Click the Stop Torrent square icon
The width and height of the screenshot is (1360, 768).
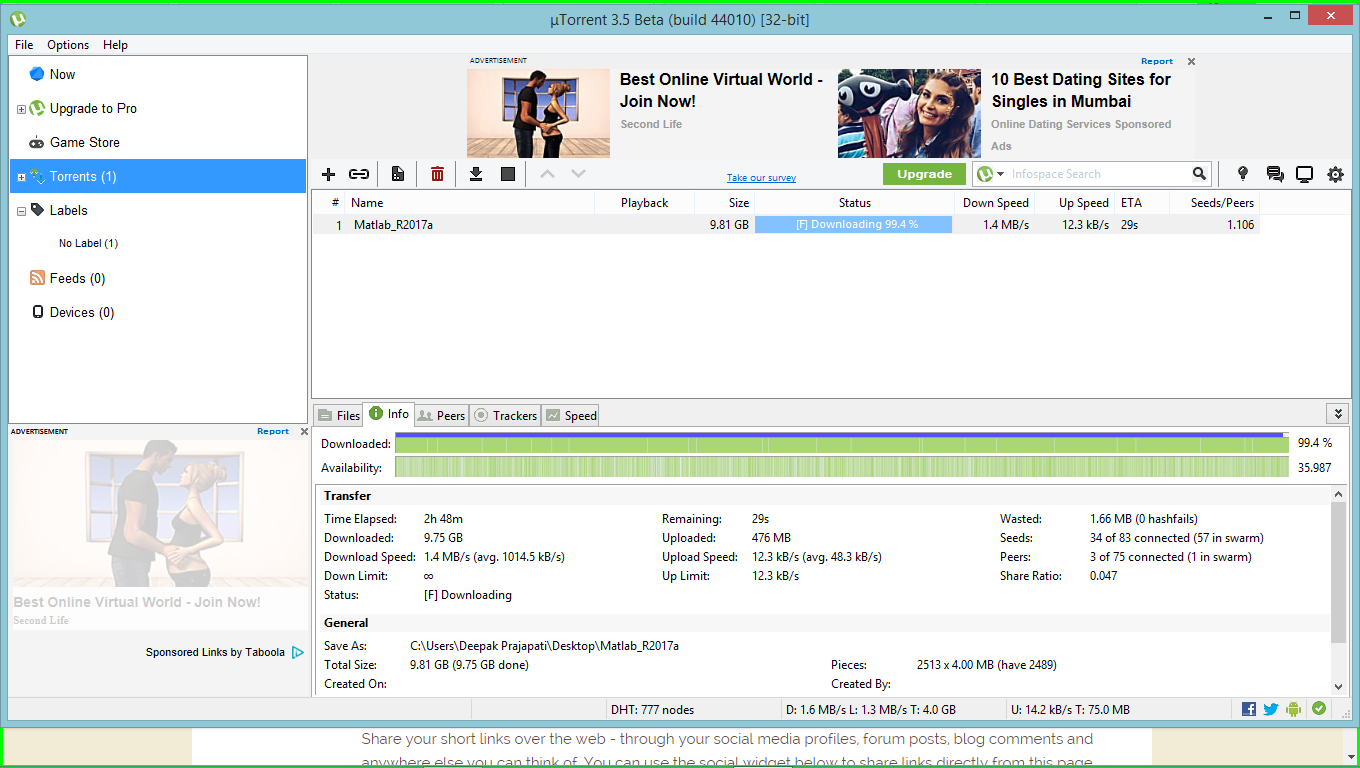point(508,174)
